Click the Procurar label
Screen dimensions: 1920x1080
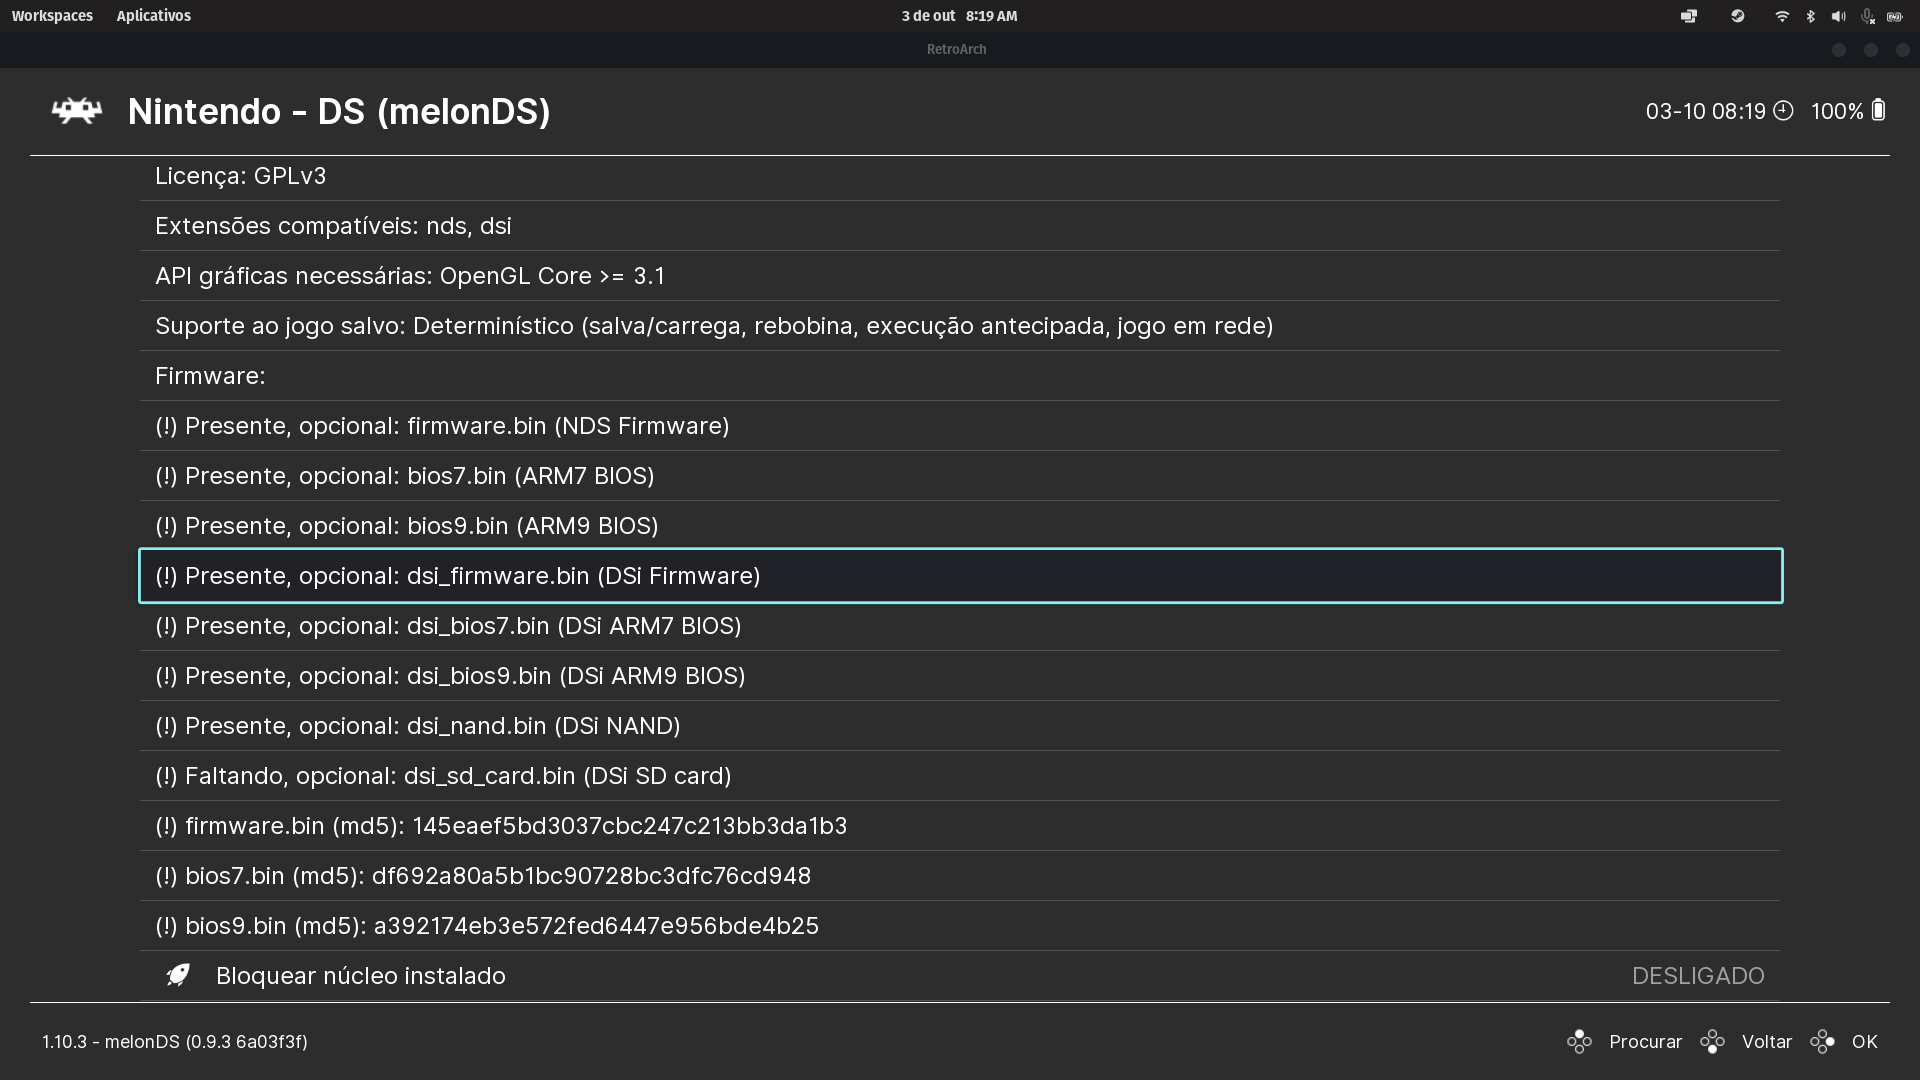click(1645, 1042)
